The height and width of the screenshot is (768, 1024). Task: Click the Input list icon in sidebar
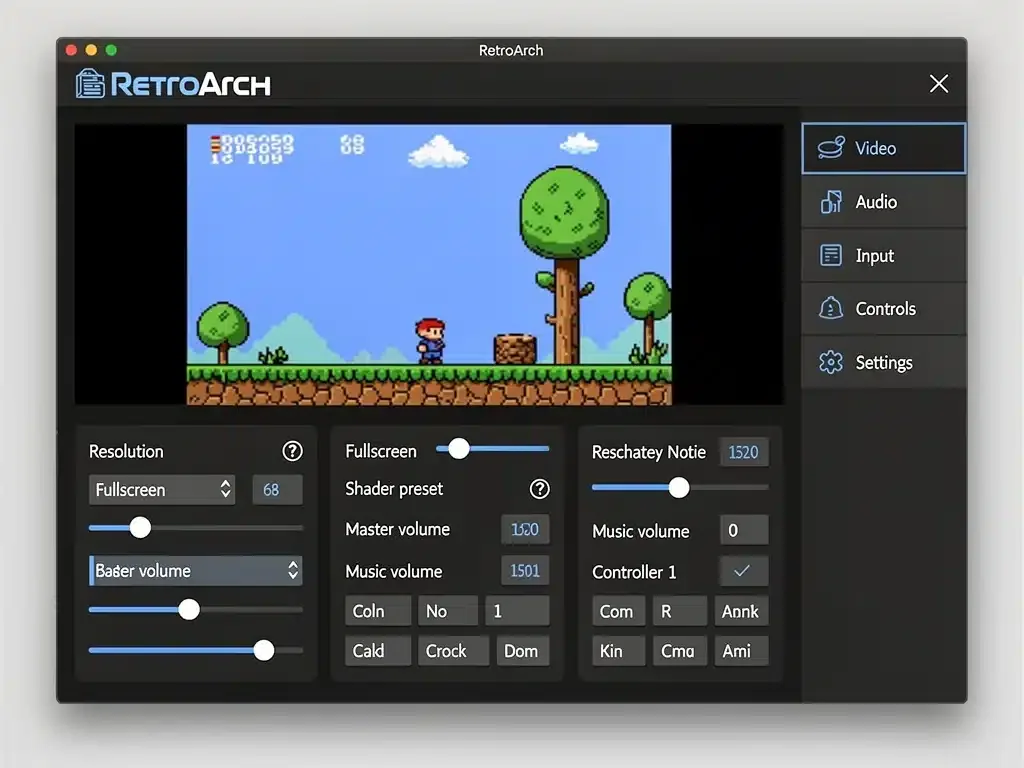coord(831,255)
